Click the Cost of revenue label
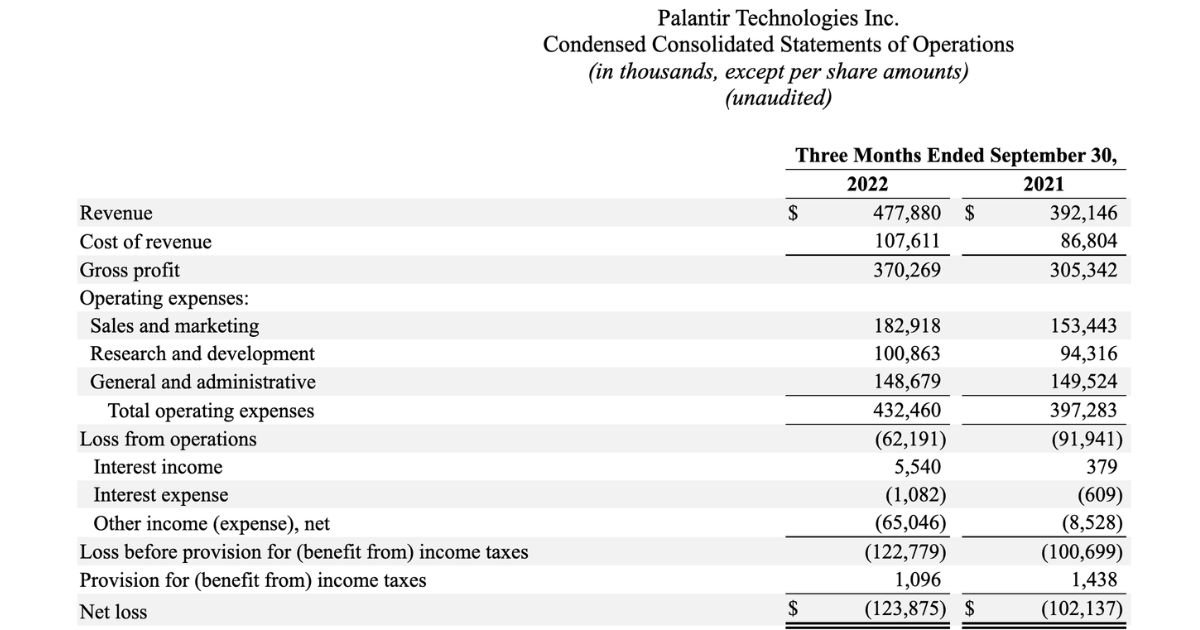This screenshot has width=1200, height=630. click(x=146, y=242)
